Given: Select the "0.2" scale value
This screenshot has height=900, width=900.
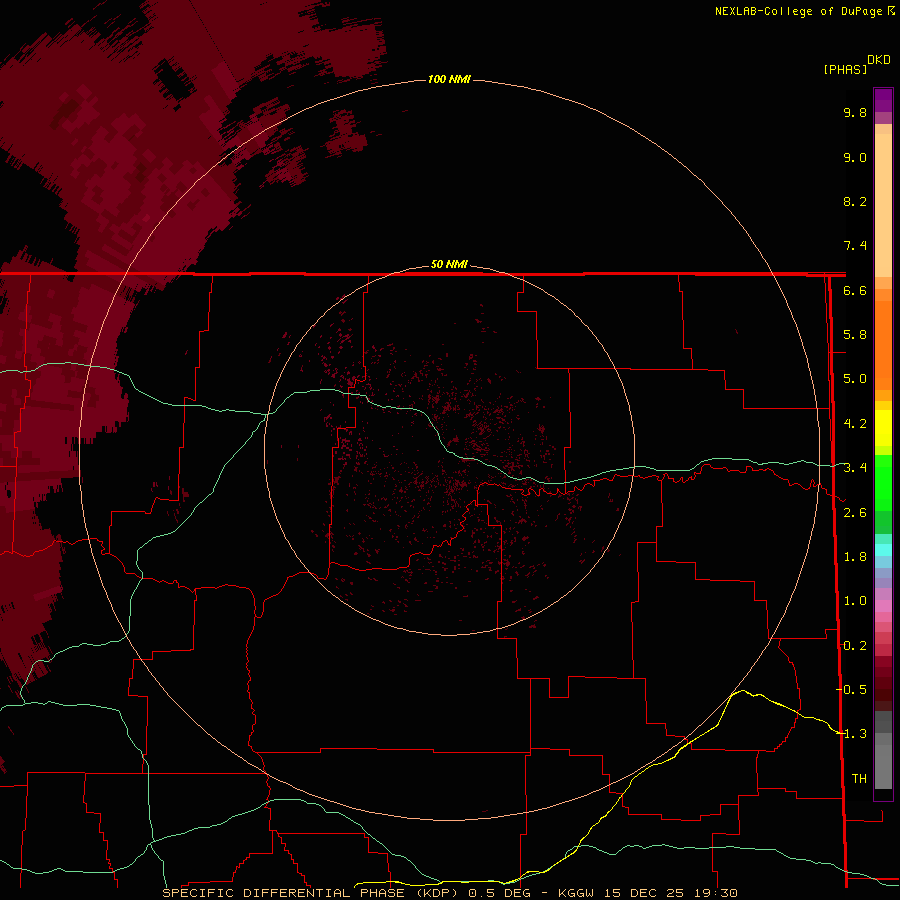Looking at the screenshot, I should coord(855,646).
